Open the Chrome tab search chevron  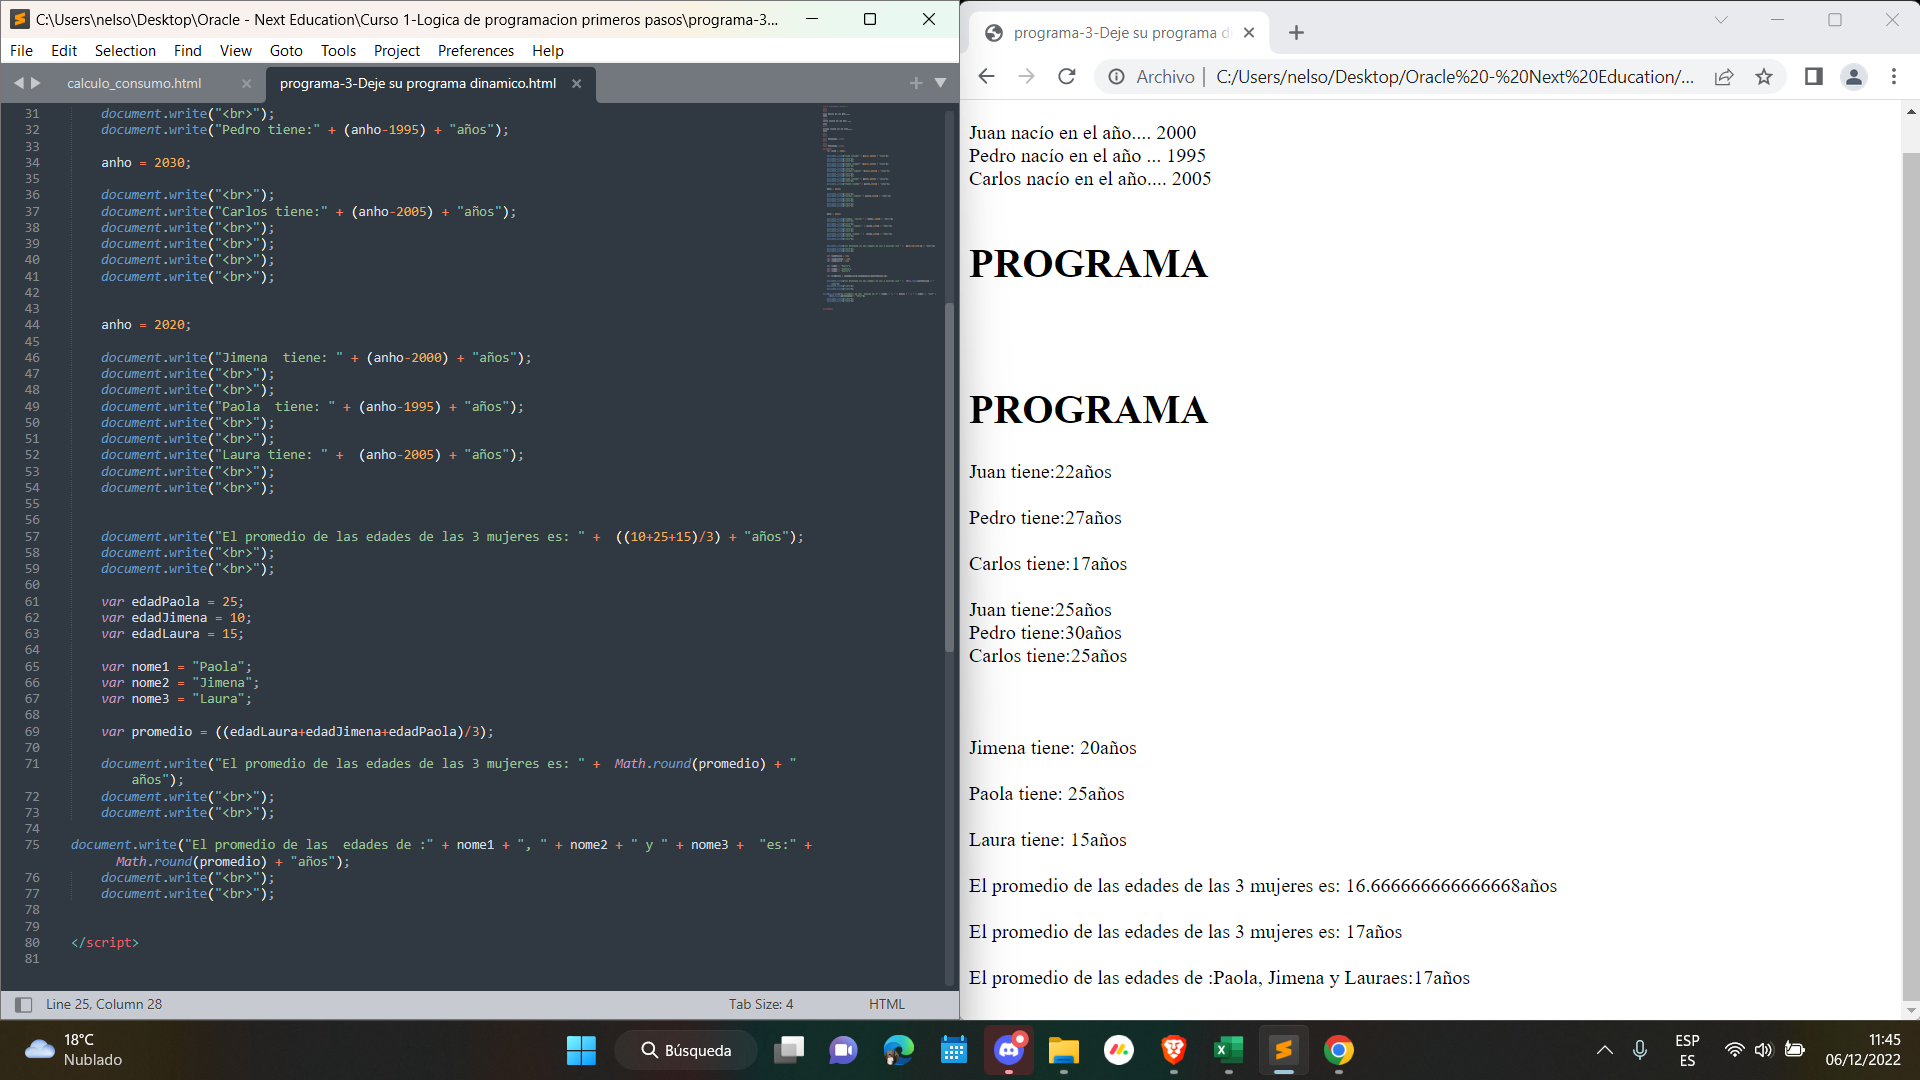[1721, 19]
